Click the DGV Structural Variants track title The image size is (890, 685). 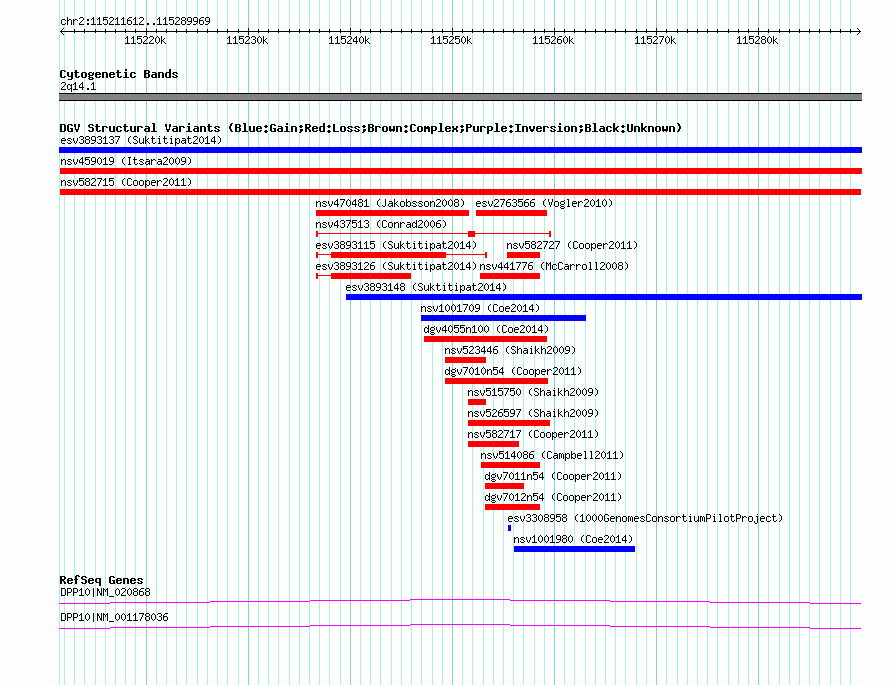(x=371, y=128)
